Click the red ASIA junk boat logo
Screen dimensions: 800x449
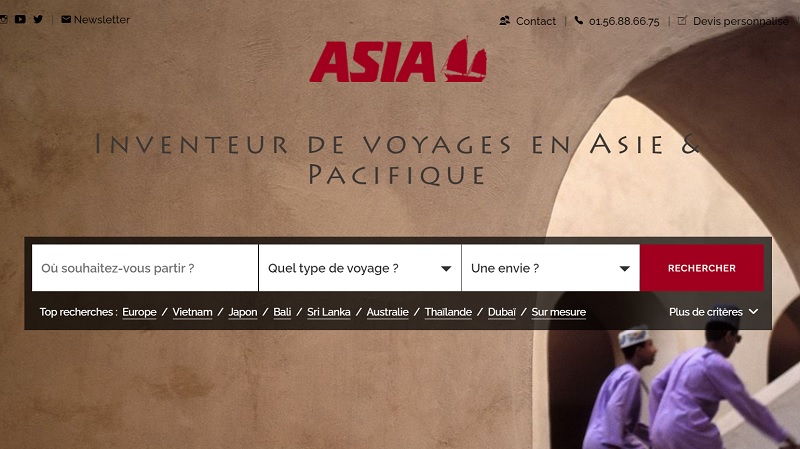pyautogui.click(x=398, y=60)
